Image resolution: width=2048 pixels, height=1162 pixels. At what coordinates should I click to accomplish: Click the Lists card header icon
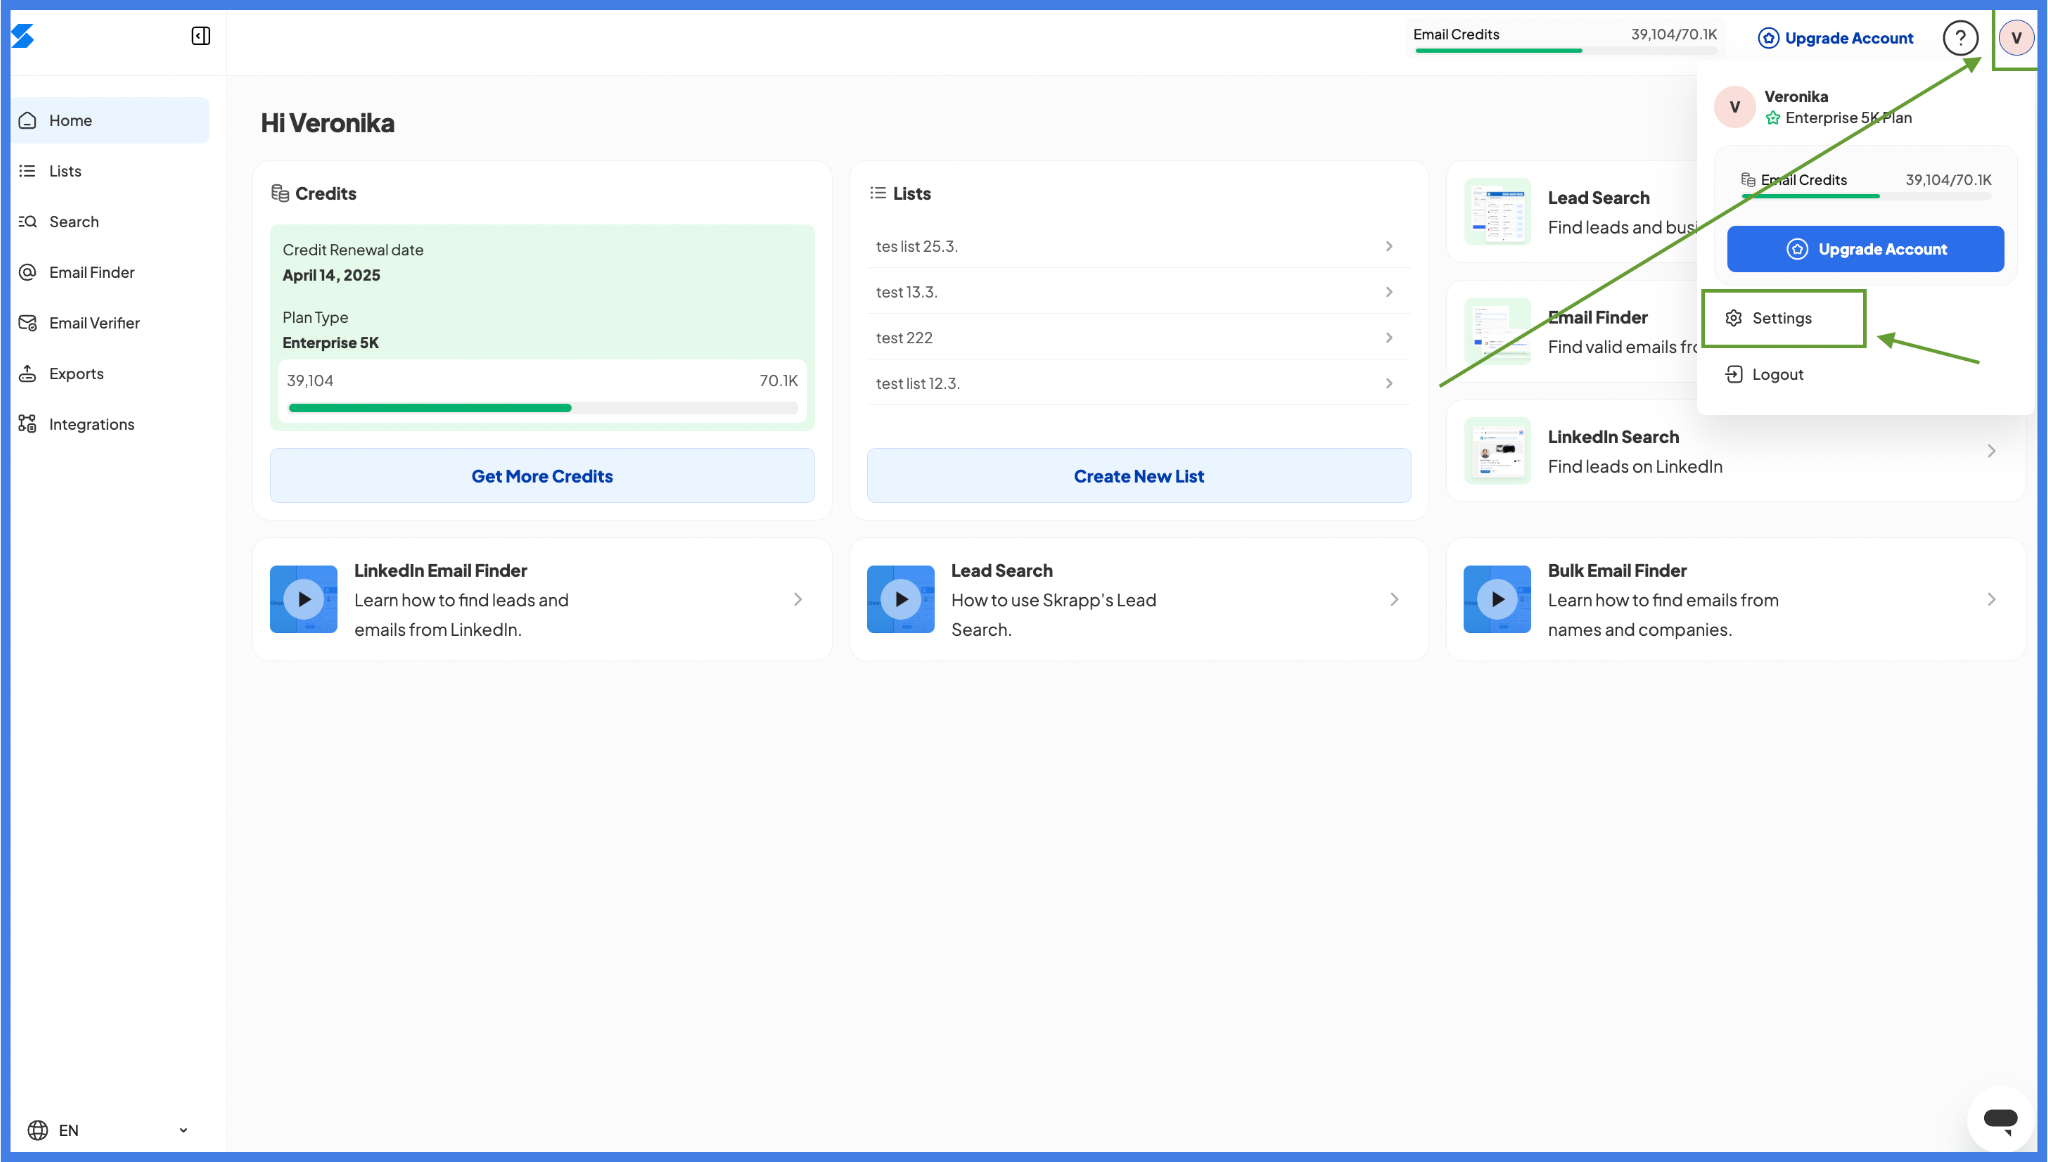[878, 193]
